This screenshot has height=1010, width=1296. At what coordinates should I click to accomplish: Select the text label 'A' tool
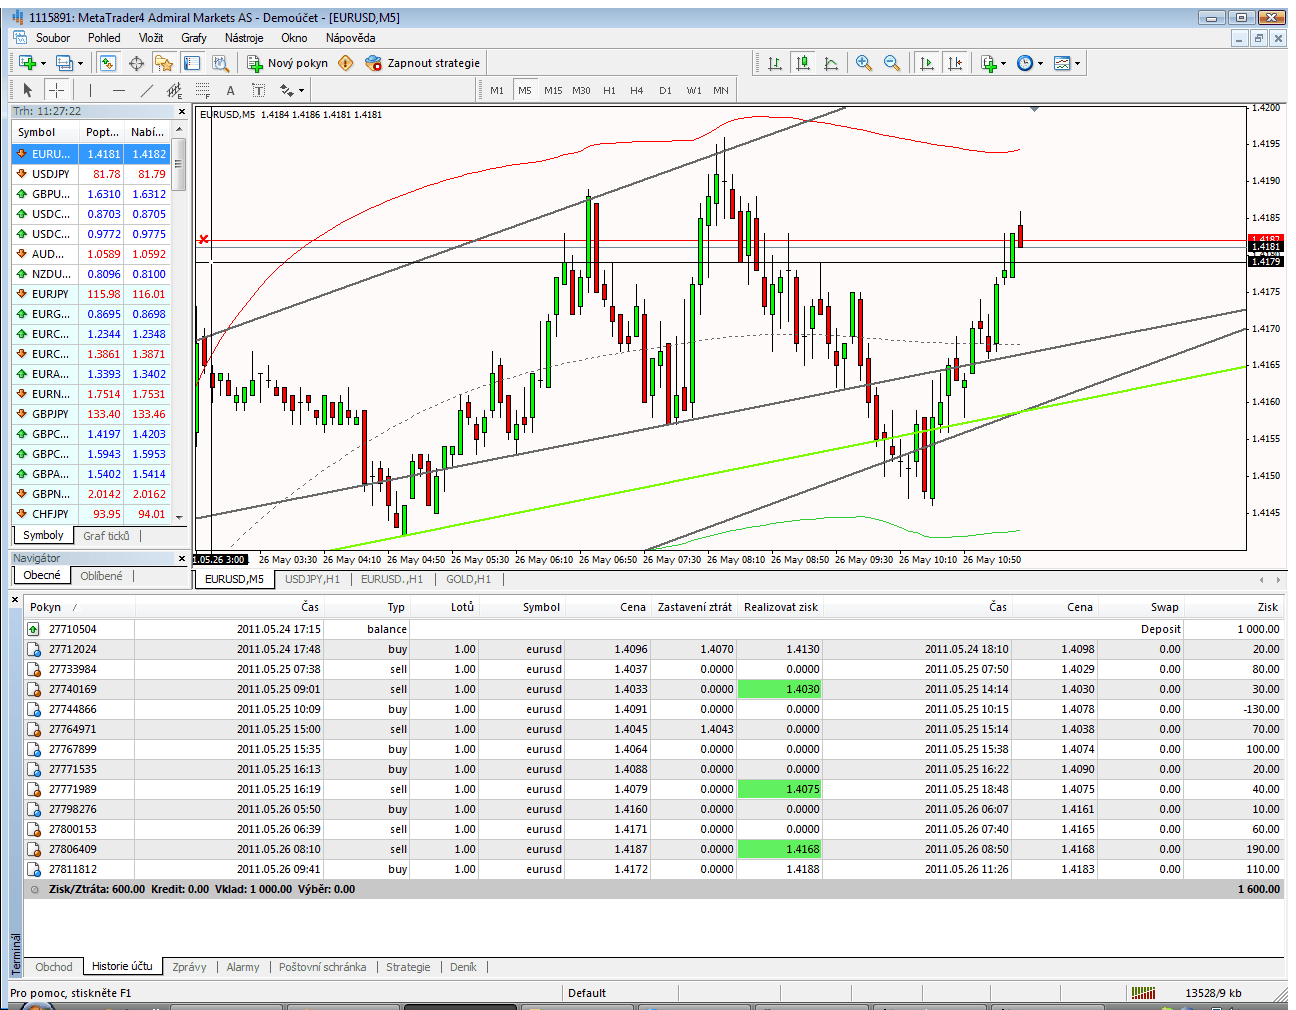(230, 90)
